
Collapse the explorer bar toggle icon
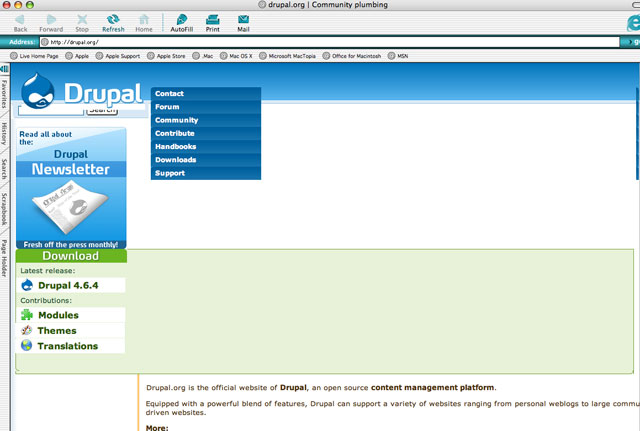[x=4, y=69]
